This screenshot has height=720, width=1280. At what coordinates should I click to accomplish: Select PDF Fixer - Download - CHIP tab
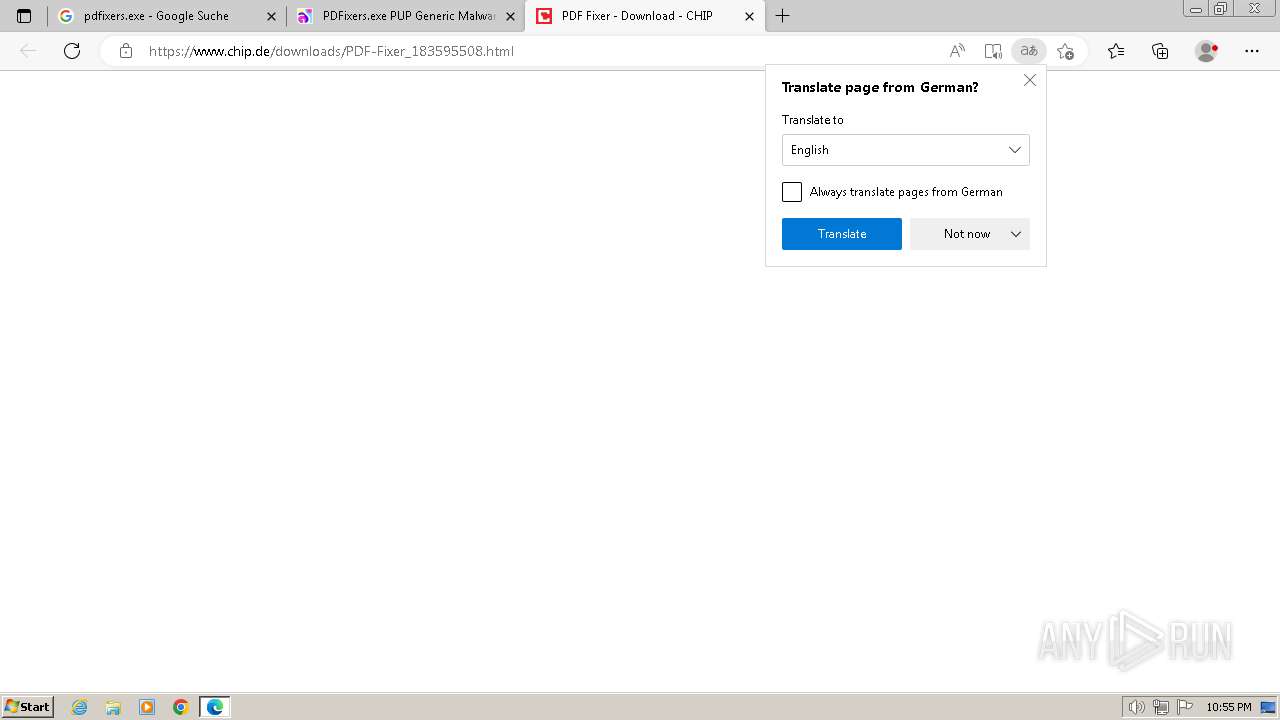pos(645,16)
